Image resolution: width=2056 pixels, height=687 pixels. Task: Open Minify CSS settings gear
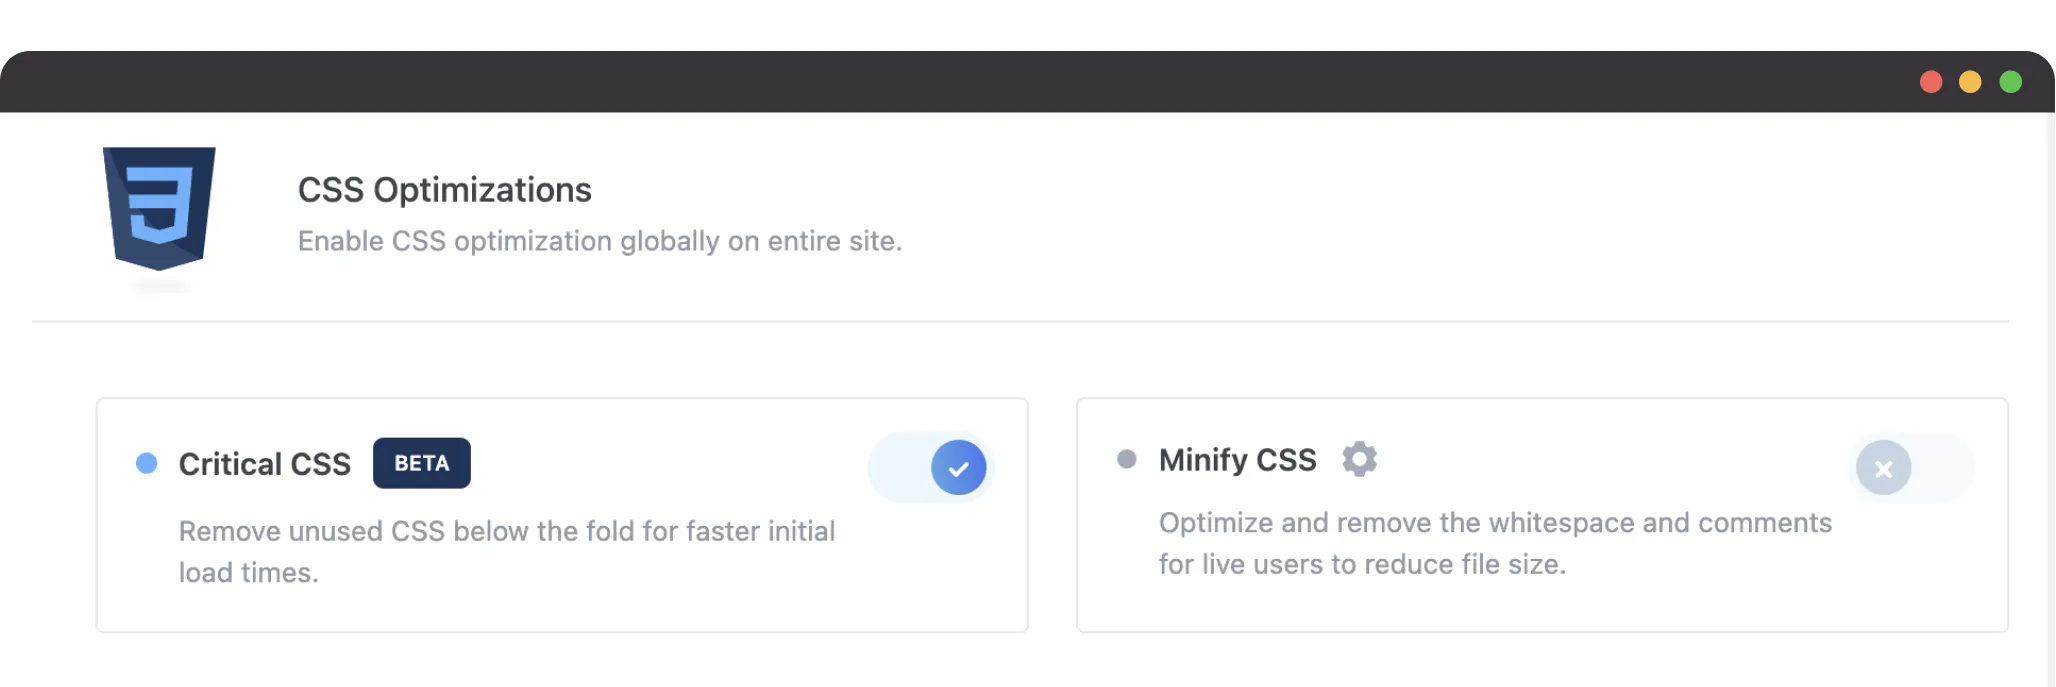coord(1359,459)
